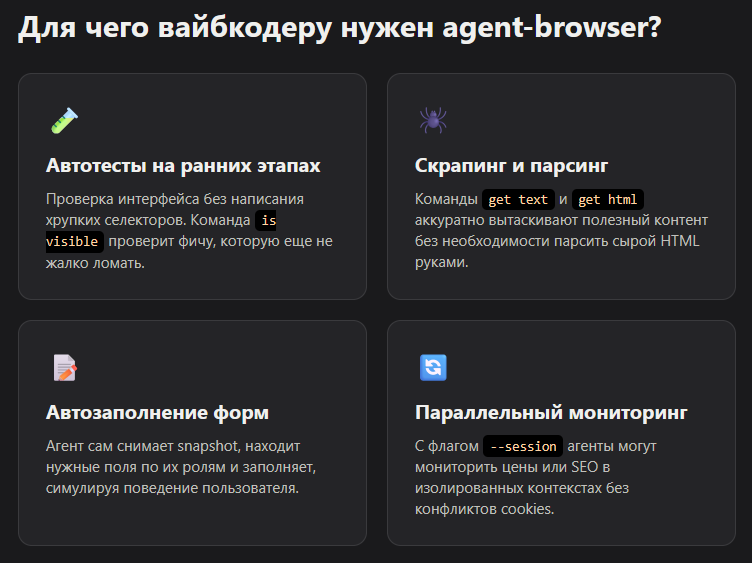This screenshot has height=563, width=752.
Task: Click the page heading about agent-browser
Action: 340,28
